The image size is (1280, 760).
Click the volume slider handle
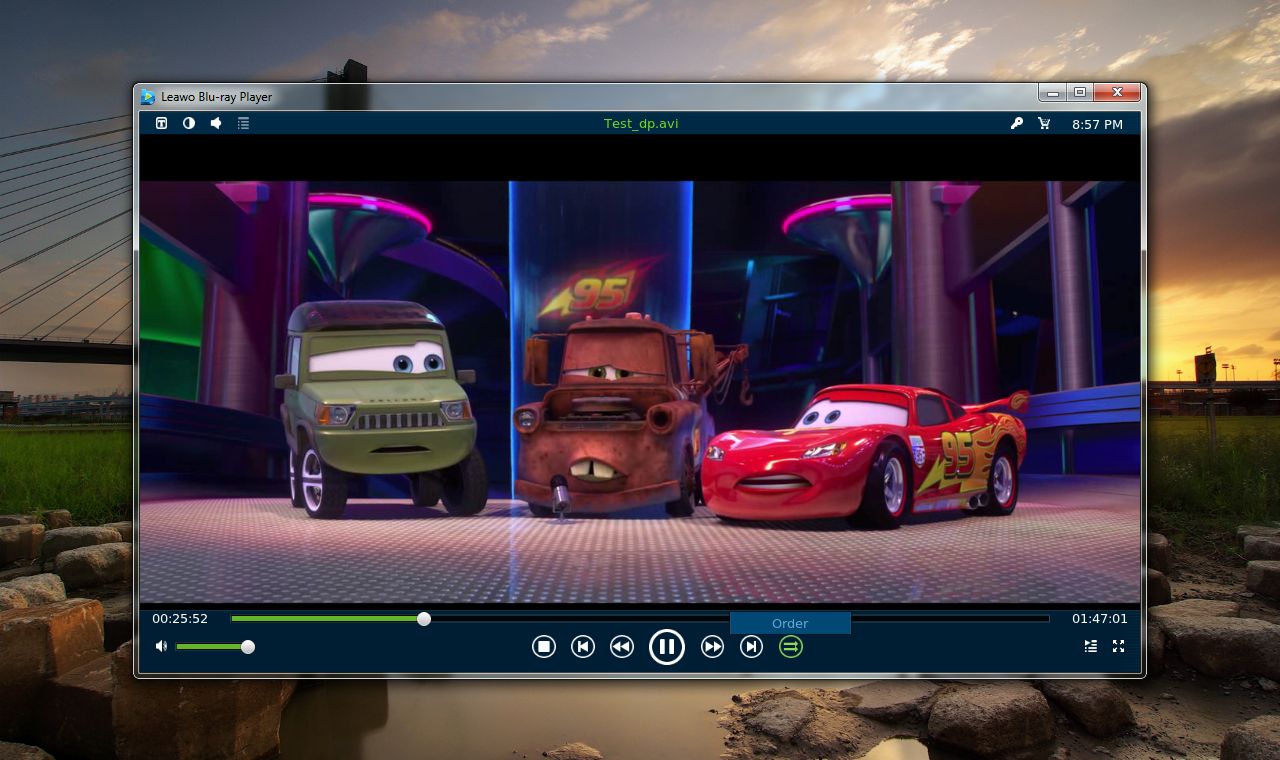click(x=248, y=647)
